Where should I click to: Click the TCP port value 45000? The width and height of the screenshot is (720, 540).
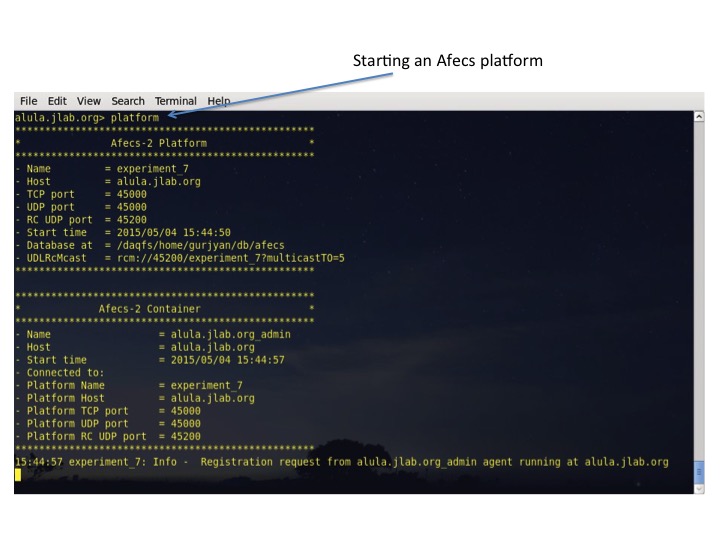click(x=132, y=194)
